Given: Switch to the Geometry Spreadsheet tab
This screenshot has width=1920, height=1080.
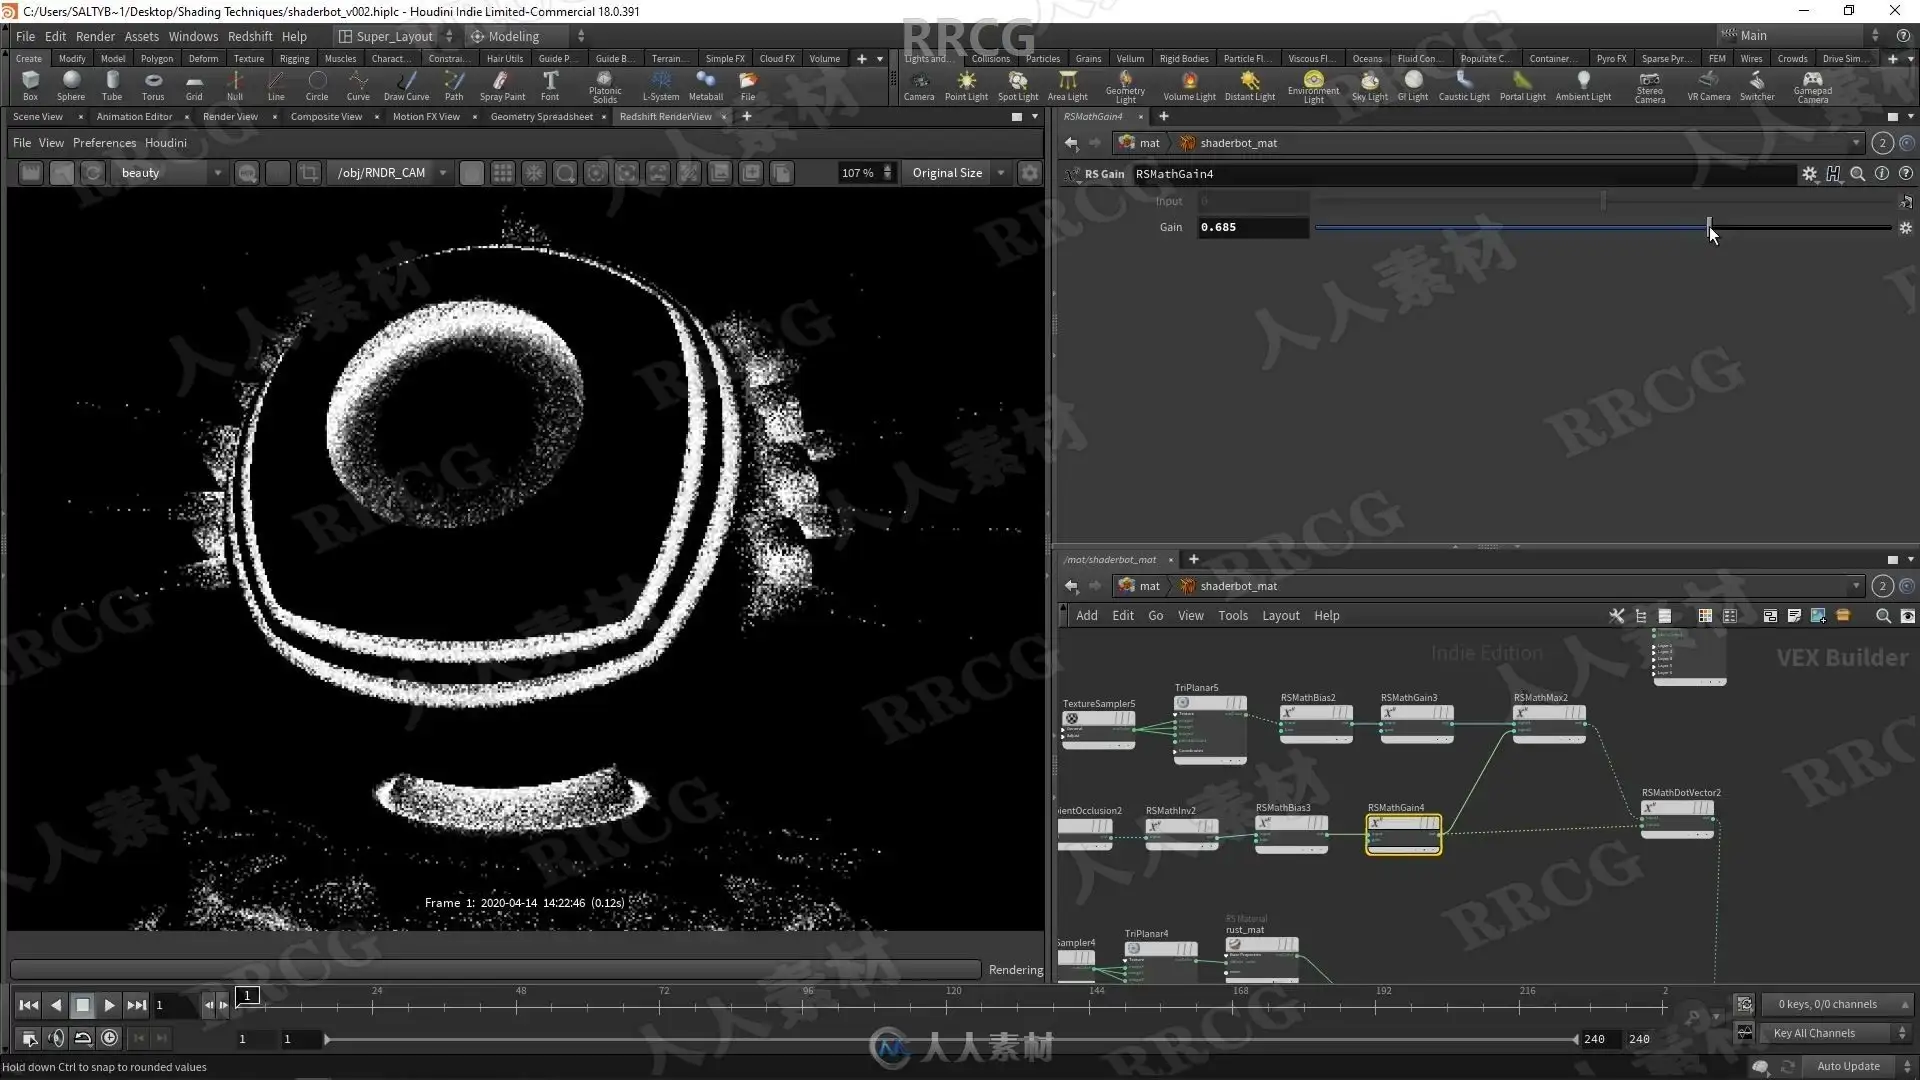Looking at the screenshot, I should point(541,117).
